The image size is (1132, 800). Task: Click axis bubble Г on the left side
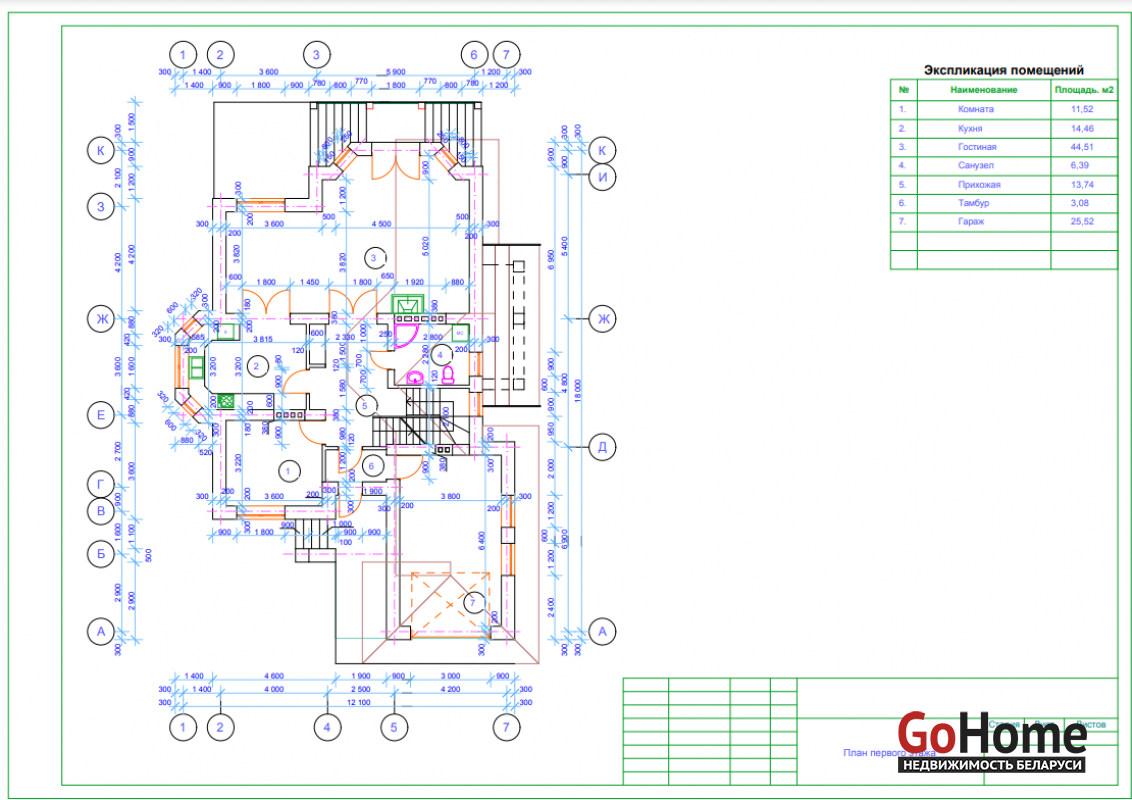(100, 484)
